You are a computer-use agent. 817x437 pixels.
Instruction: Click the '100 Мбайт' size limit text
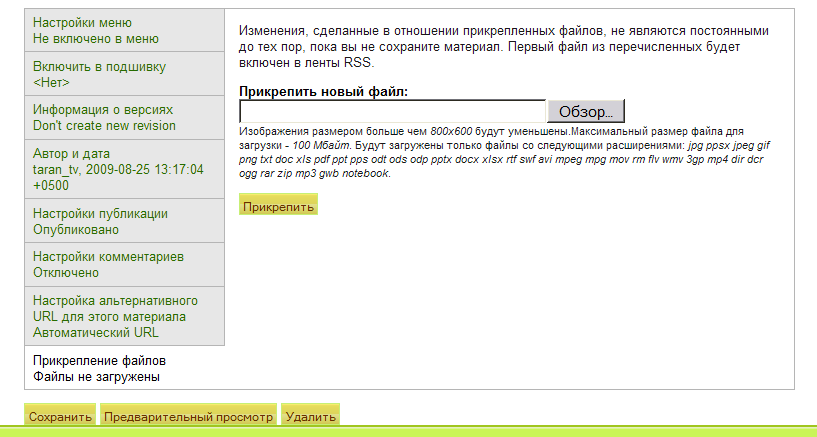point(321,145)
